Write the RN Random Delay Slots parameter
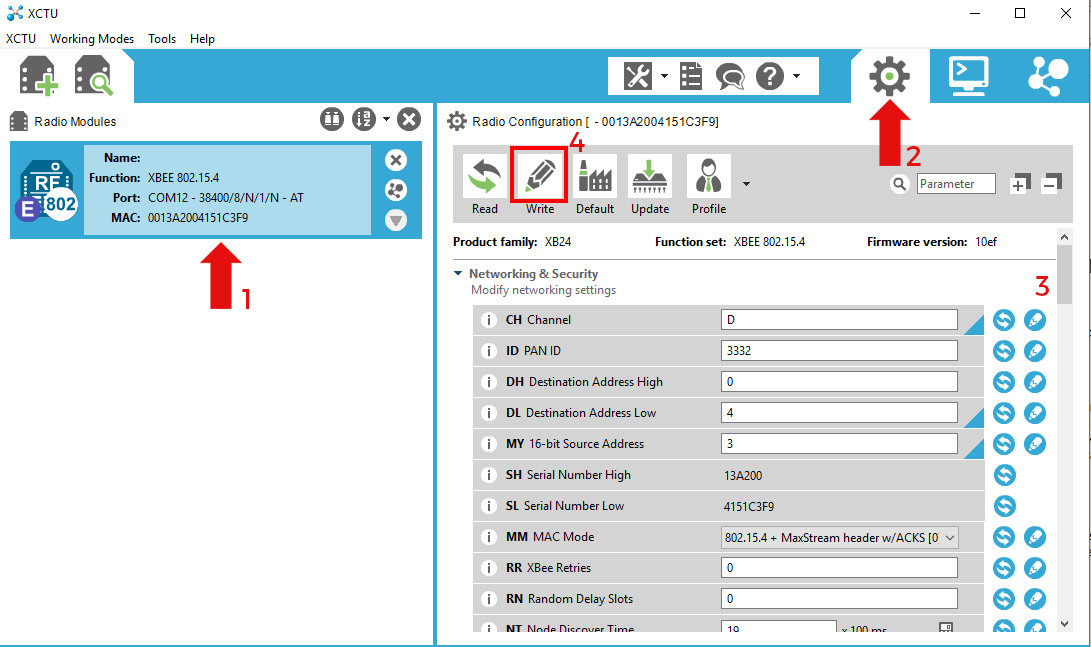 click(x=1035, y=599)
